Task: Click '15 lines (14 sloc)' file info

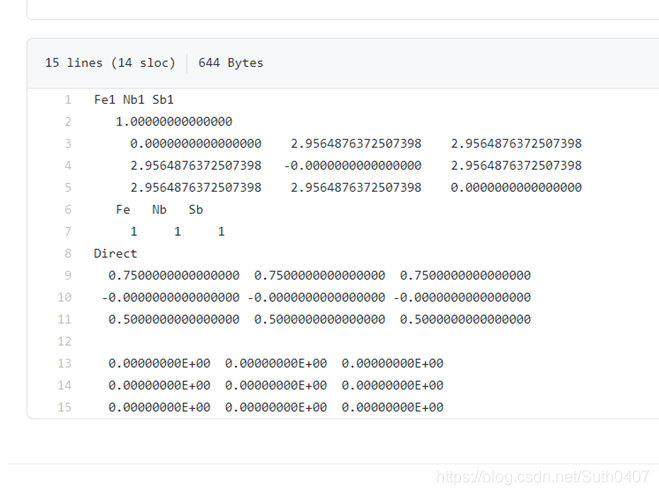Action: (x=110, y=63)
